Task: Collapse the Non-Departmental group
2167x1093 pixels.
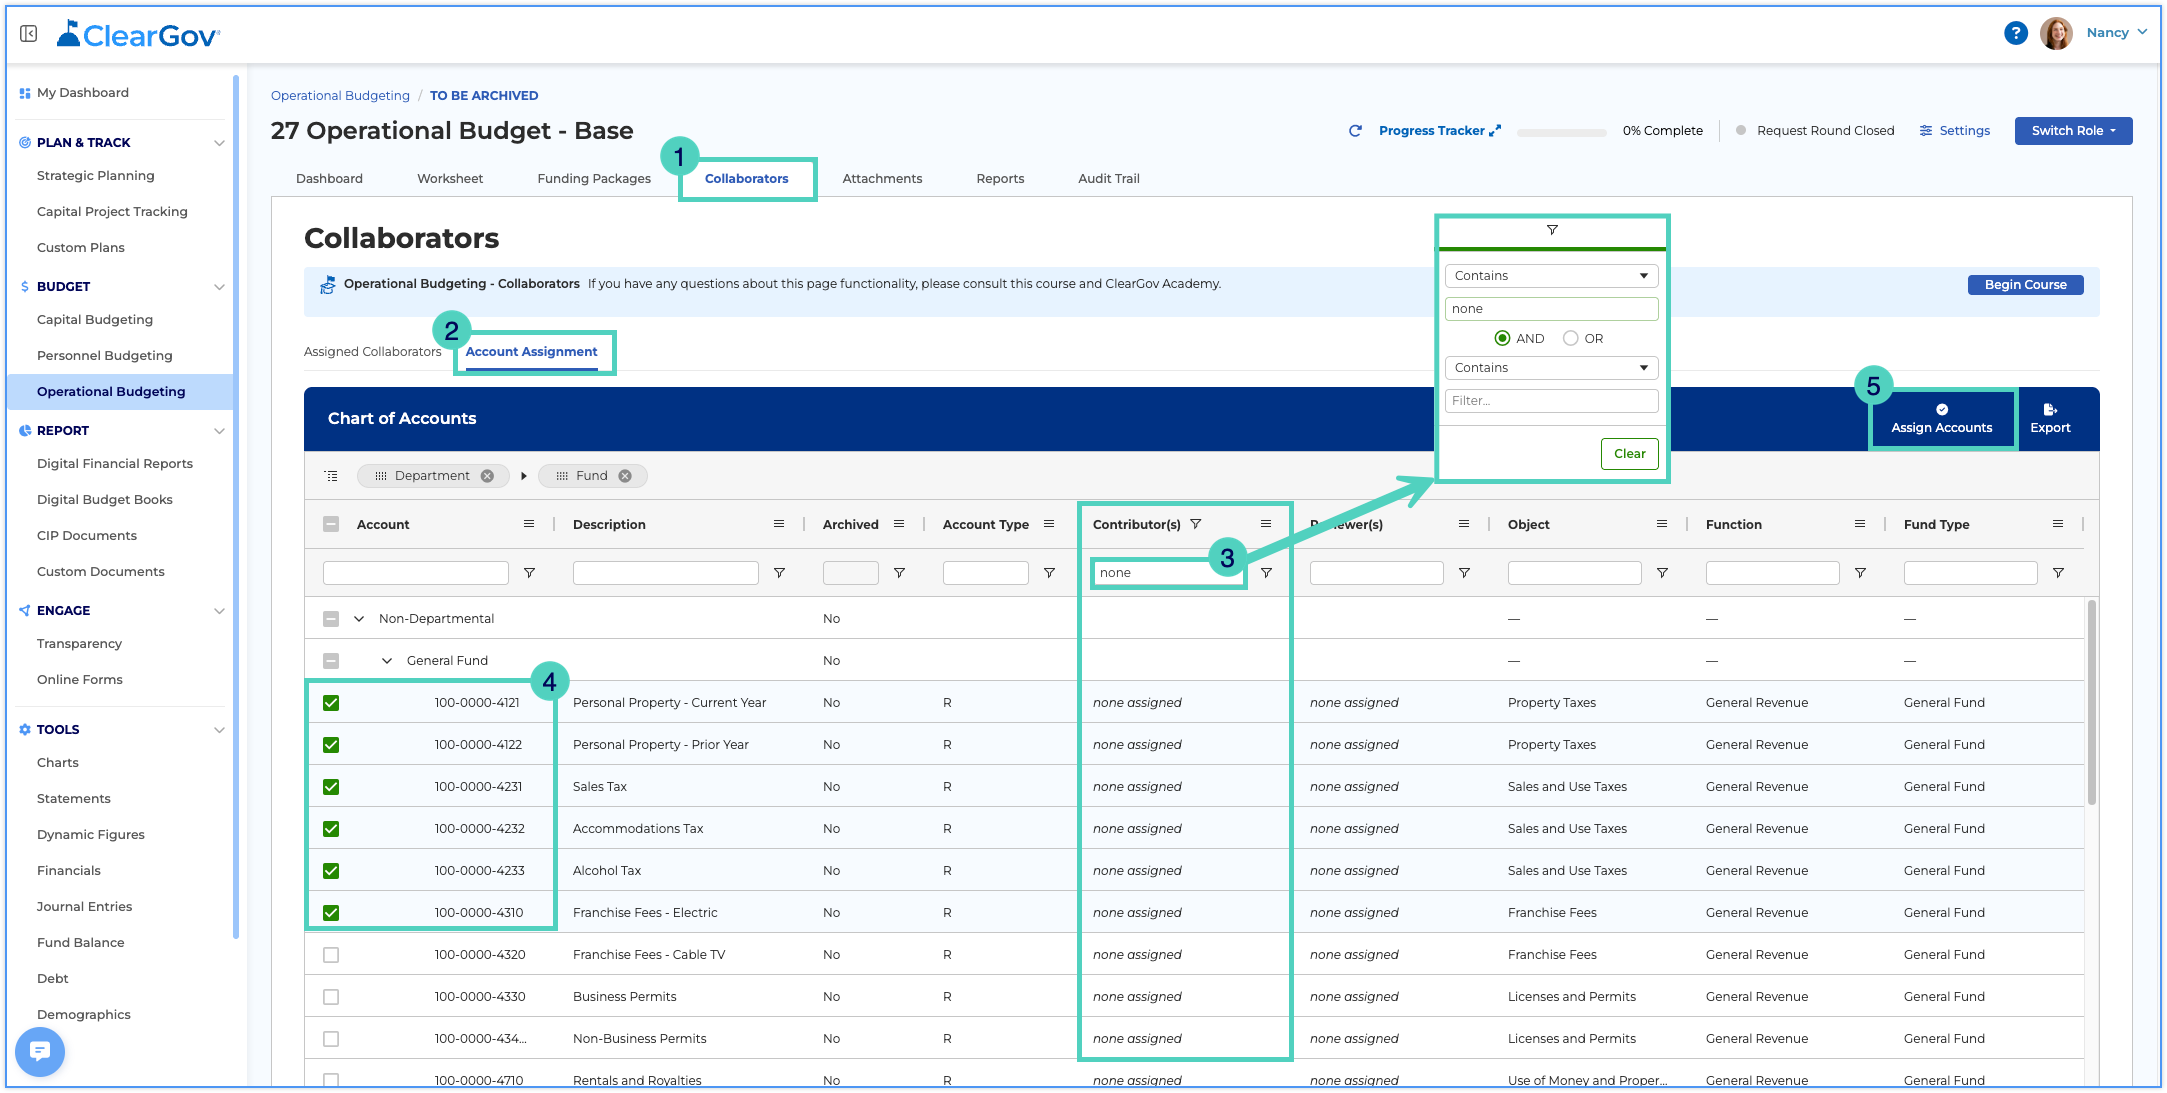Action: point(359,619)
